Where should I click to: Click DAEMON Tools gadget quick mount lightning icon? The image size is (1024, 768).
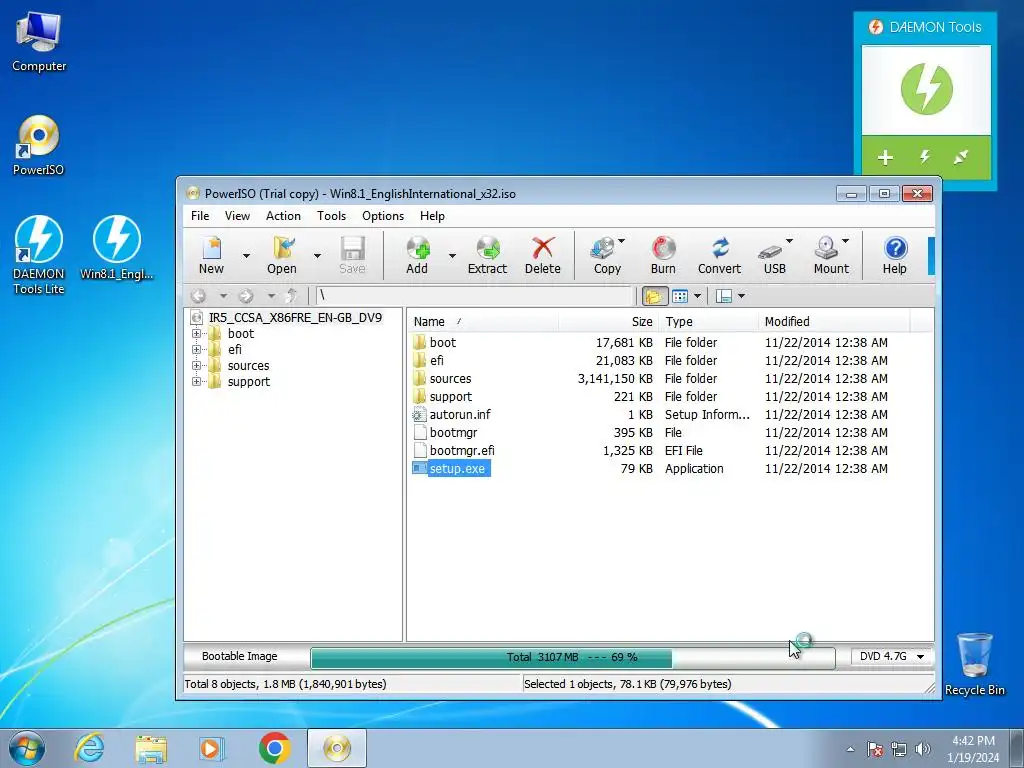pos(925,157)
